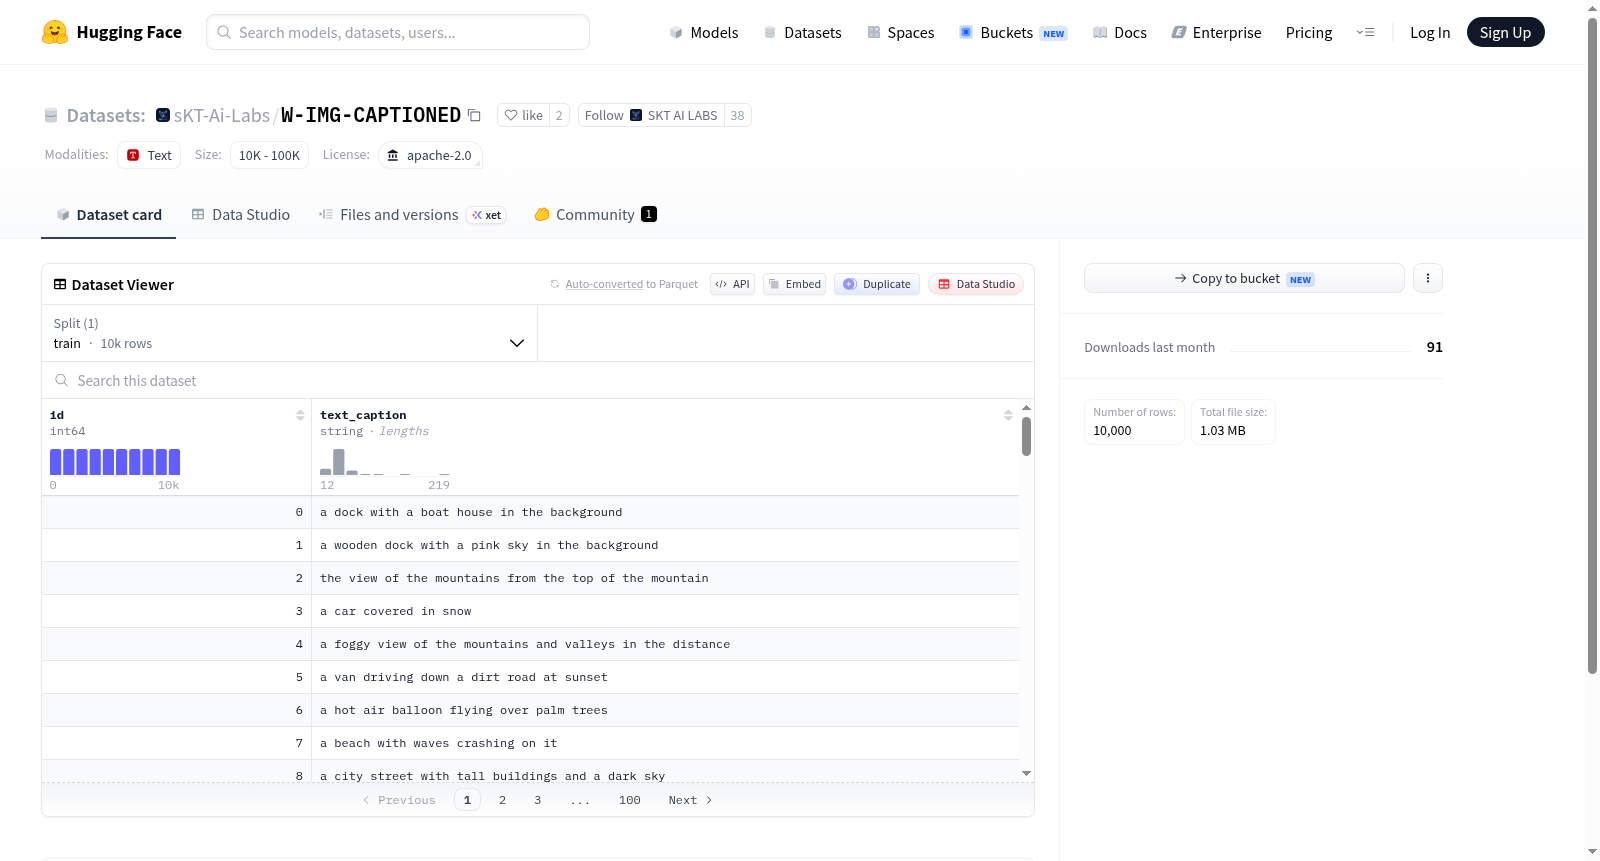Select row "a van driving down a dirt road"
The width and height of the screenshot is (1600, 861).
point(530,677)
